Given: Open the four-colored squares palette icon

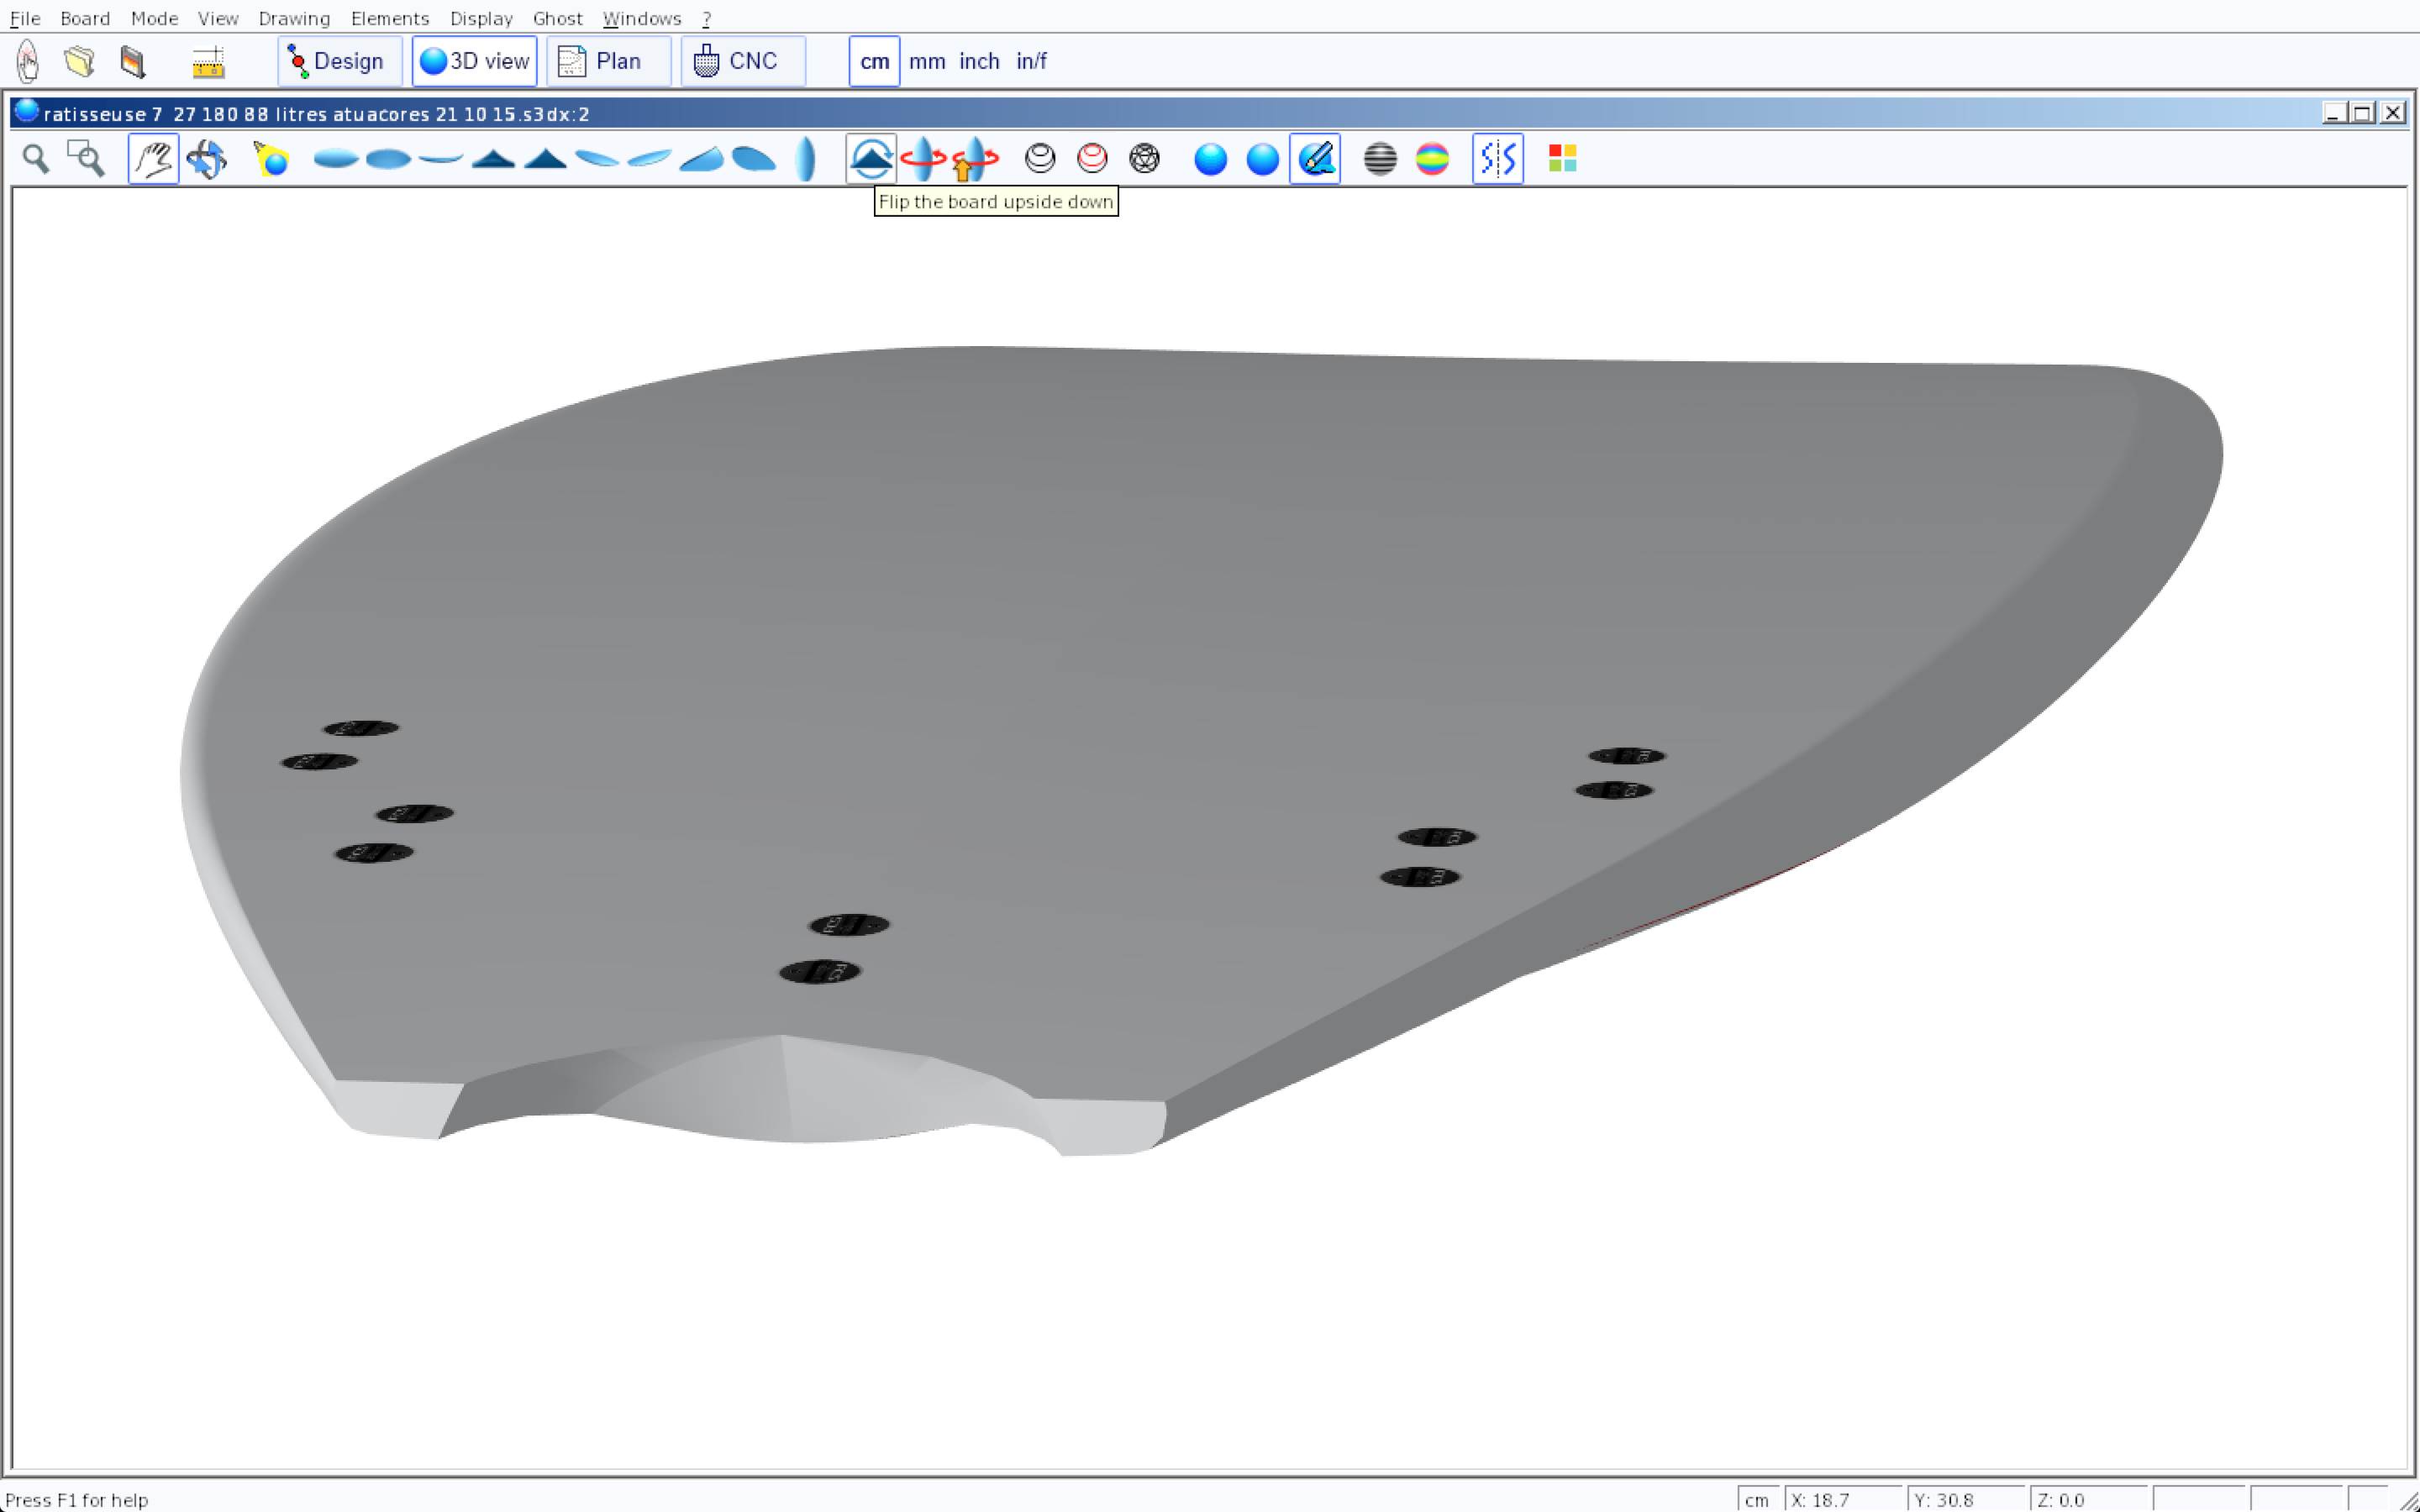Looking at the screenshot, I should click(x=1562, y=159).
